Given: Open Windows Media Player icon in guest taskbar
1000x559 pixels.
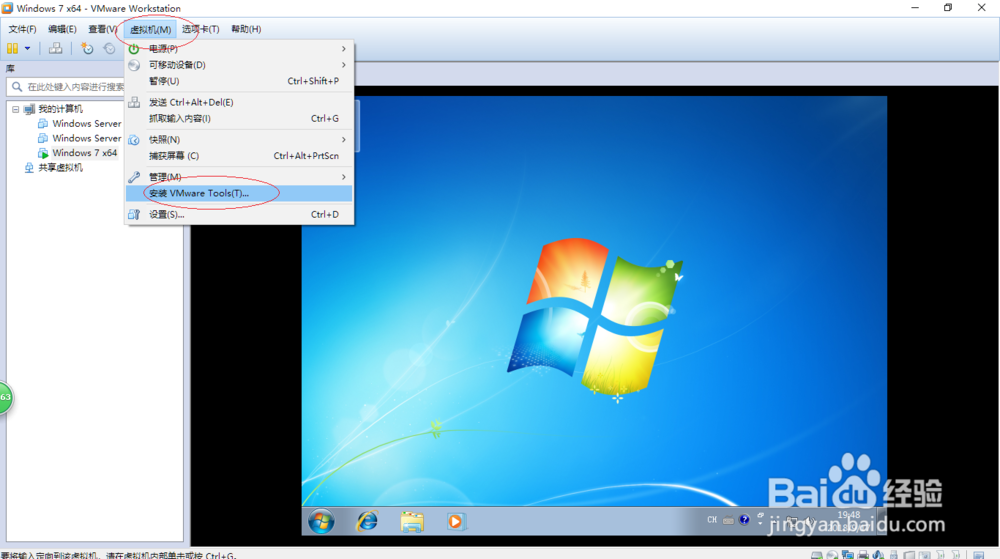Looking at the screenshot, I should click(455, 521).
